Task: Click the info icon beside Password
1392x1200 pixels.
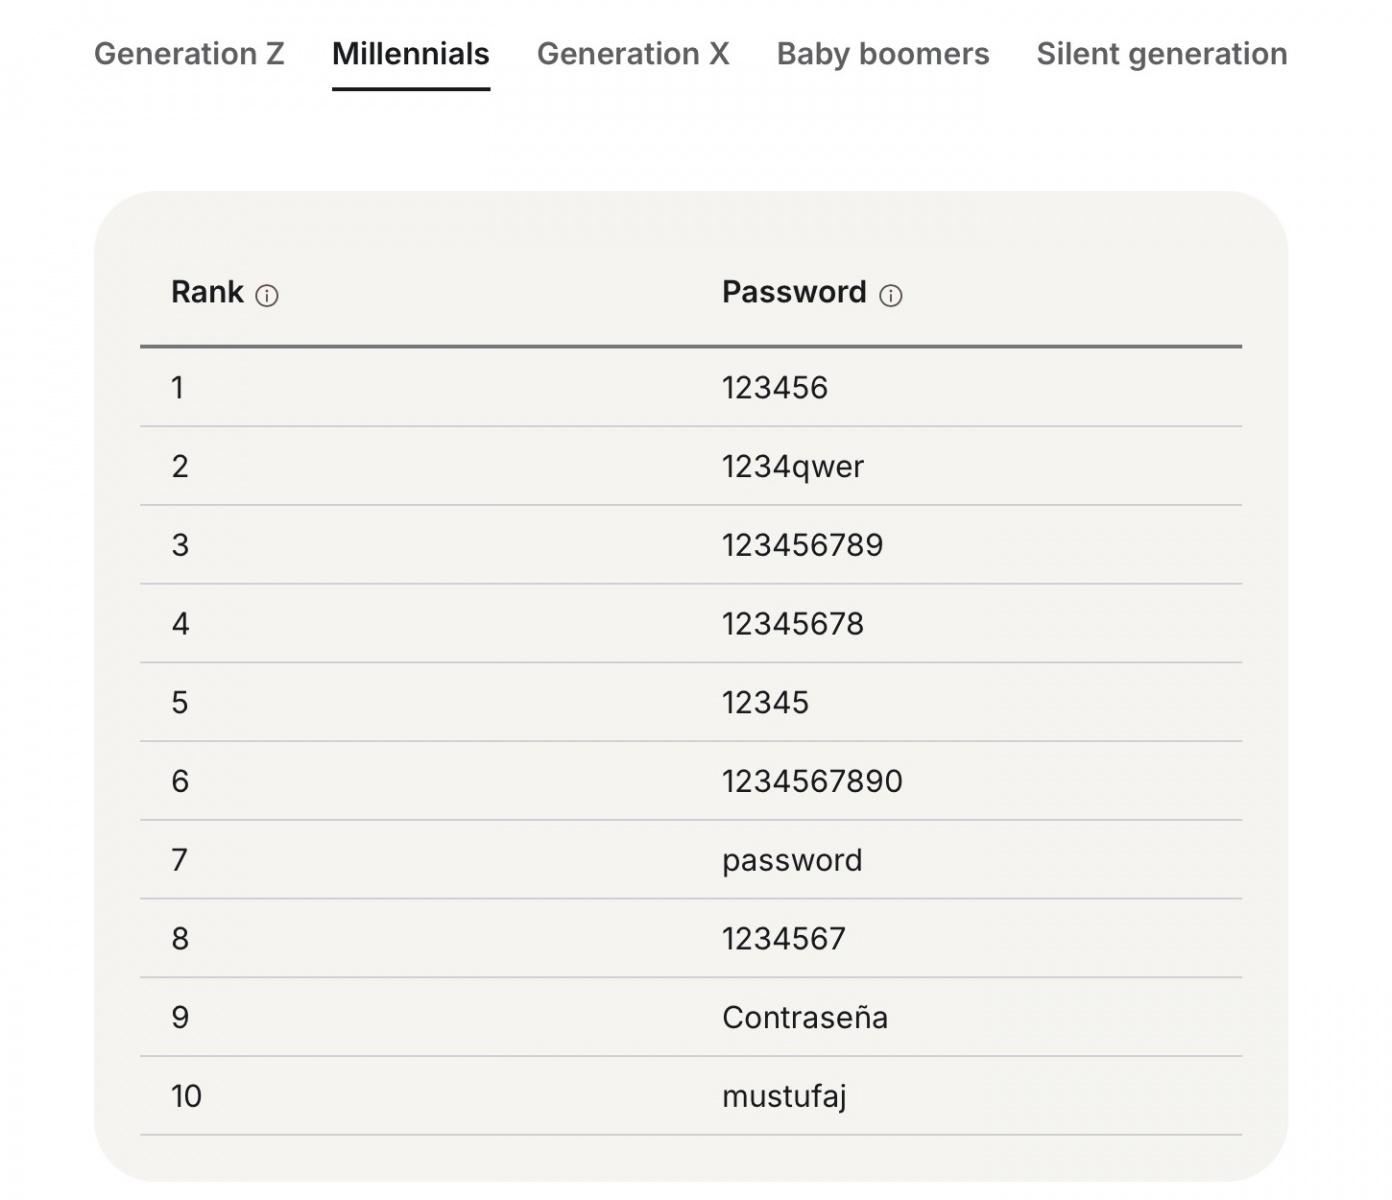Action: pos(890,296)
